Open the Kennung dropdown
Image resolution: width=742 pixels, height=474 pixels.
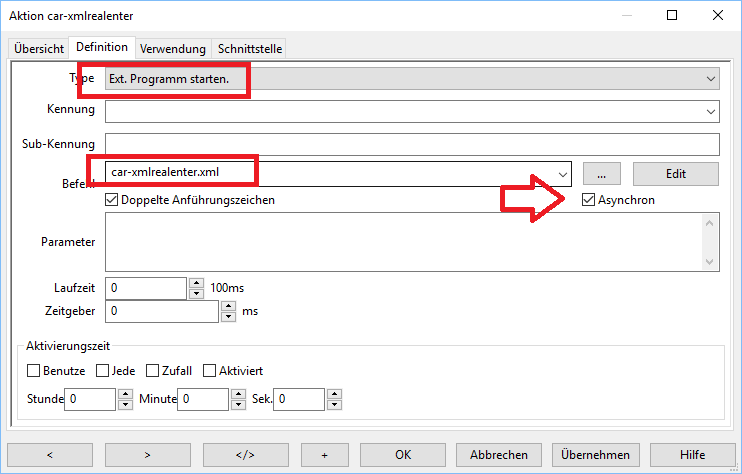click(x=711, y=110)
